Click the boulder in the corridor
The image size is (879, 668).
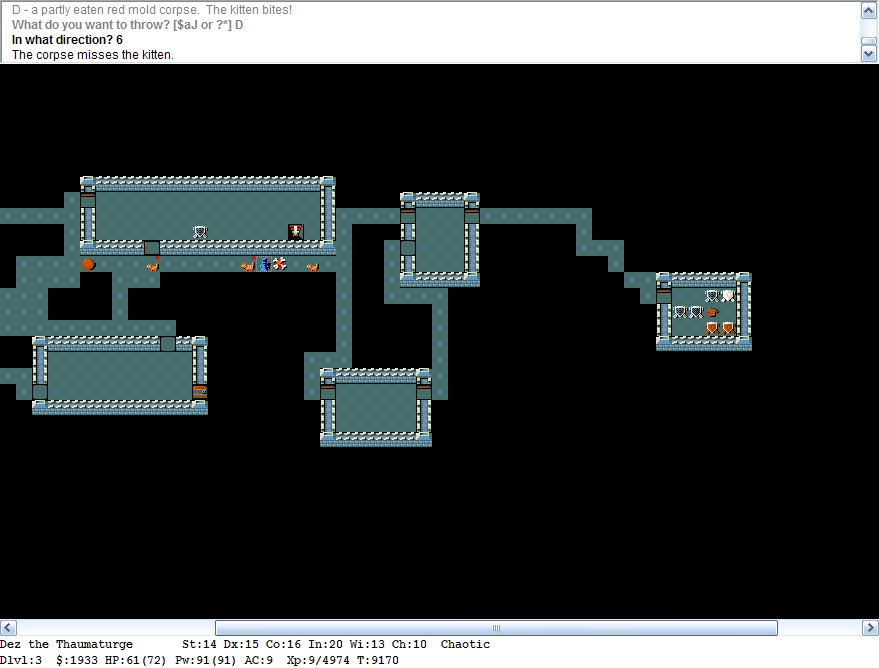click(x=88, y=264)
